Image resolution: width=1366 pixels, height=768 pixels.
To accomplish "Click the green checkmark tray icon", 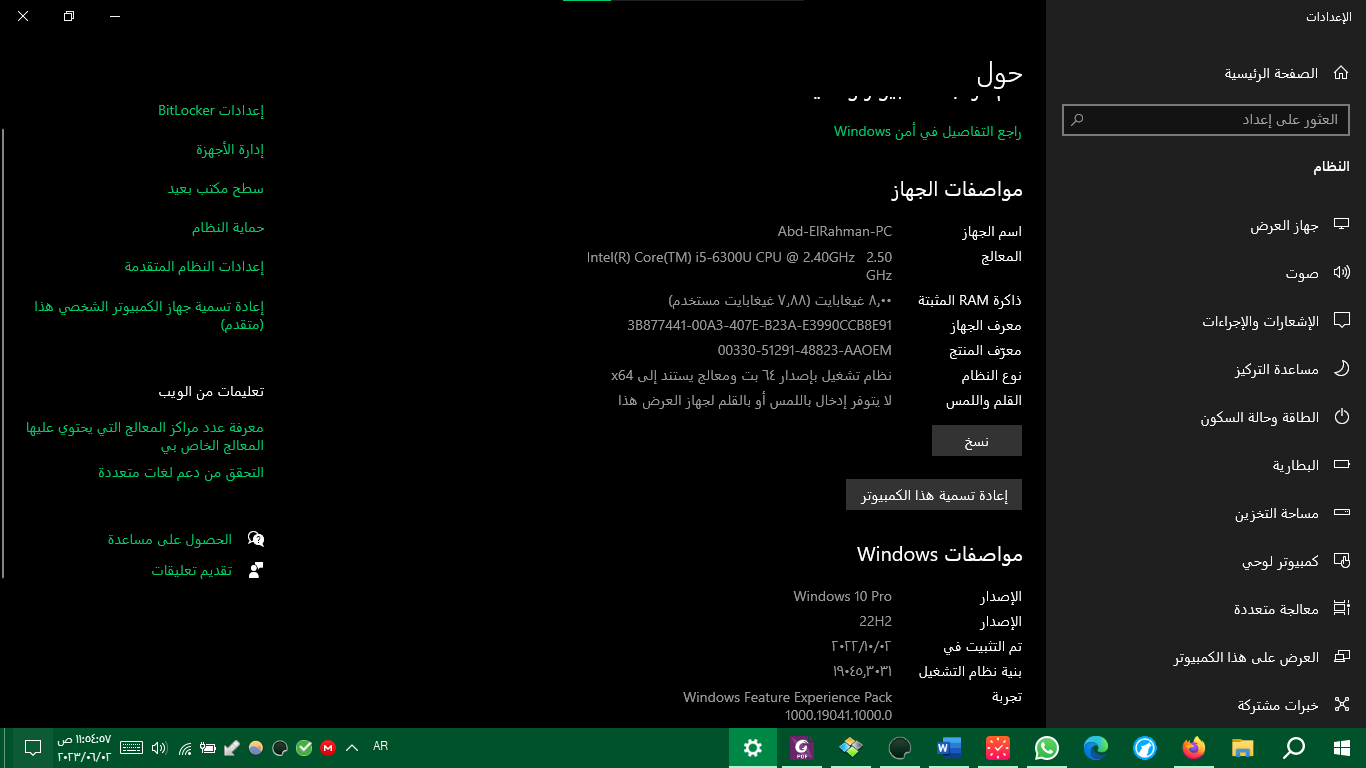I will [x=304, y=747].
